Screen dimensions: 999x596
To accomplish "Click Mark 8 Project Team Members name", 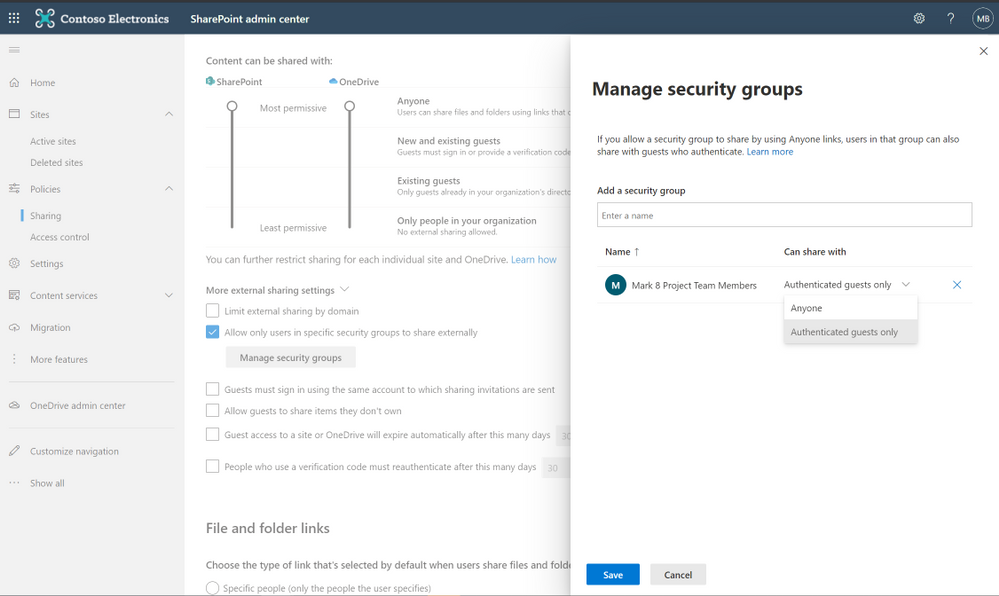I will coord(694,286).
